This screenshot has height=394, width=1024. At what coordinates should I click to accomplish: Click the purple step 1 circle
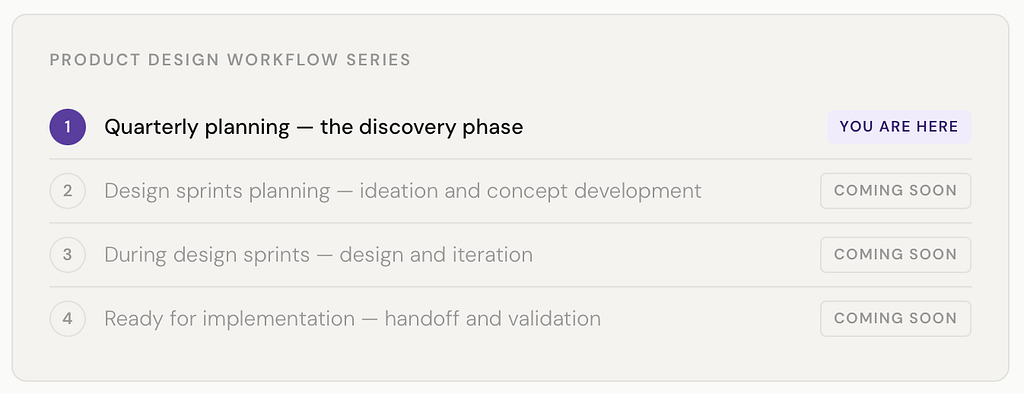click(x=67, y=127)
